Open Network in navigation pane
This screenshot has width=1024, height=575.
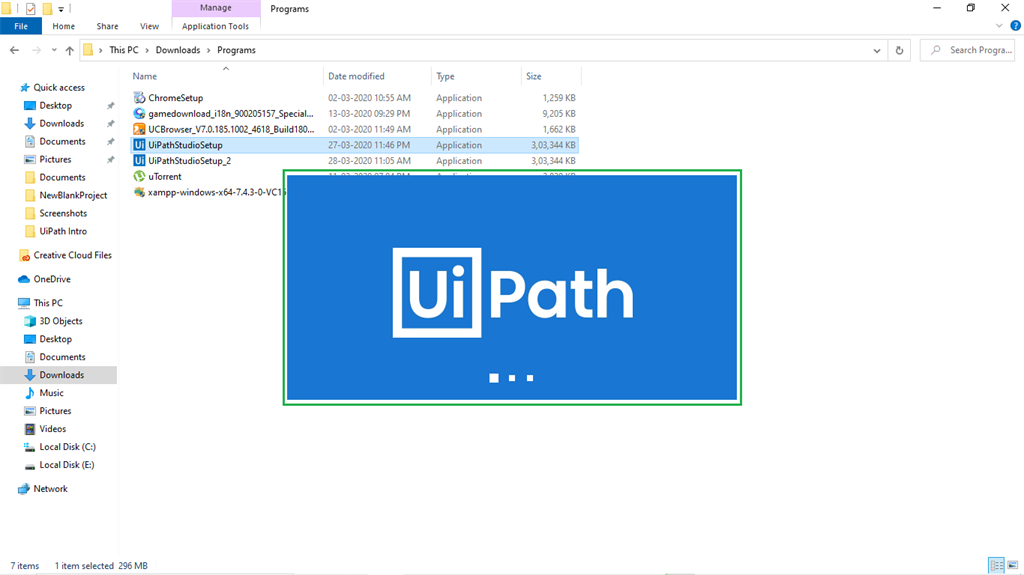click(50, 489)
